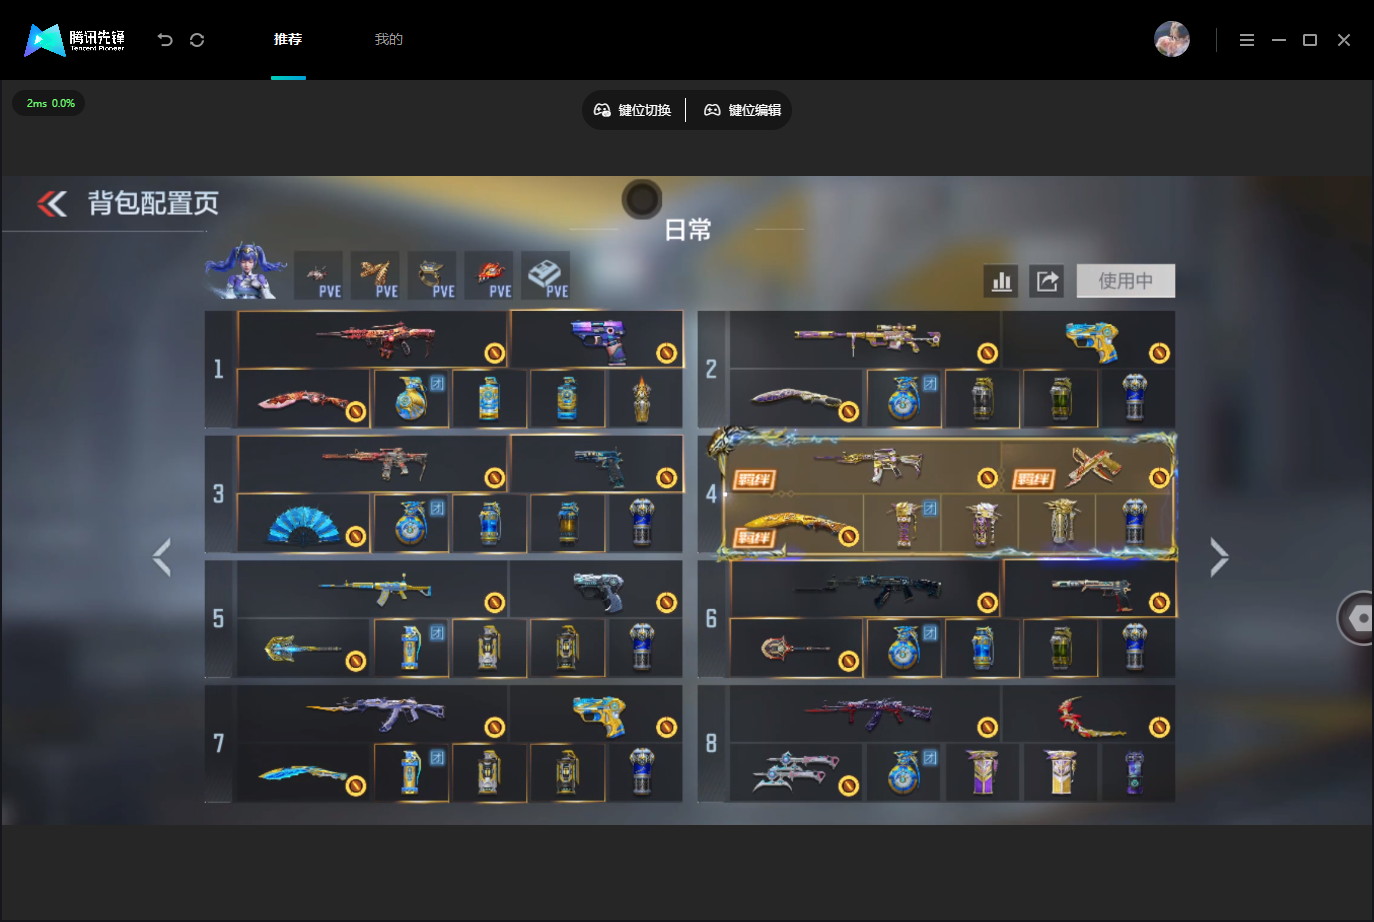Go back with the red double-arrow icon

[x=52, y=204]
